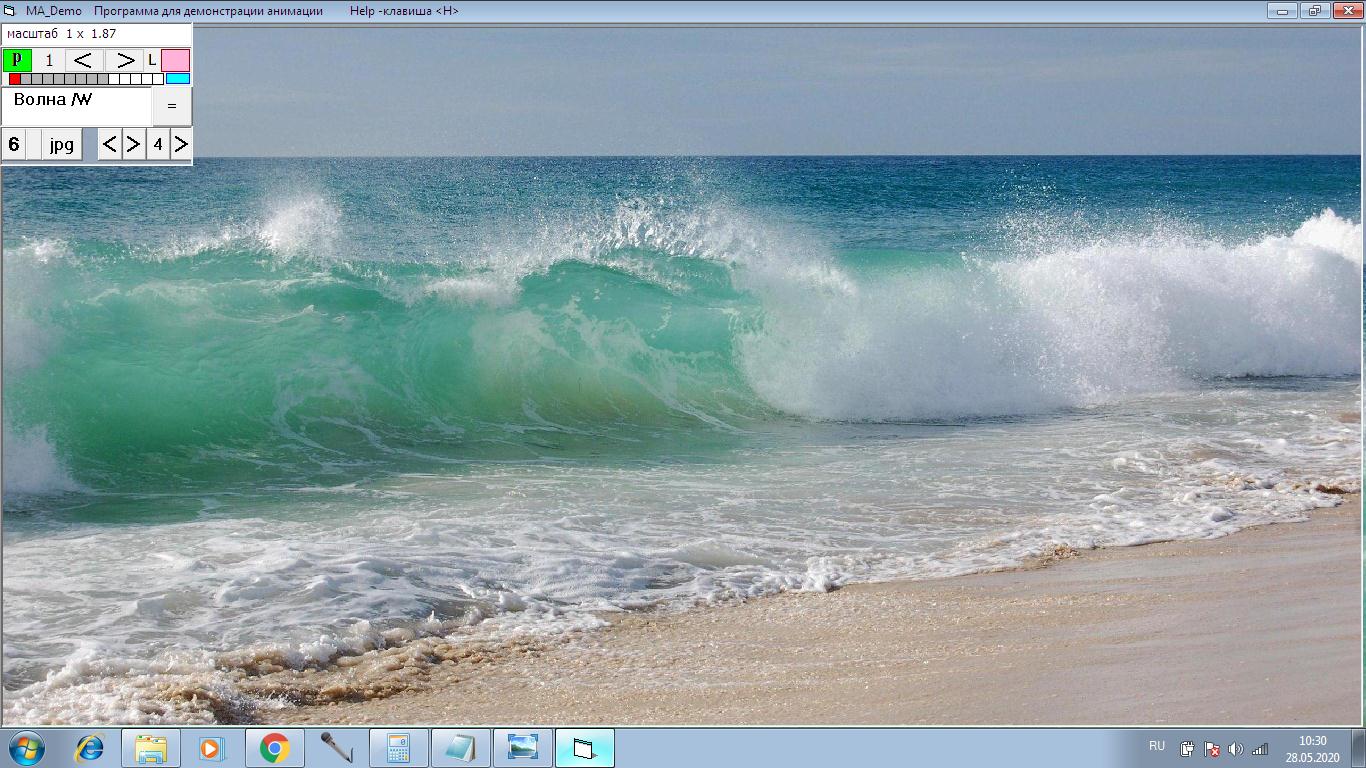Click the 'Волна /W' title field

77,106
